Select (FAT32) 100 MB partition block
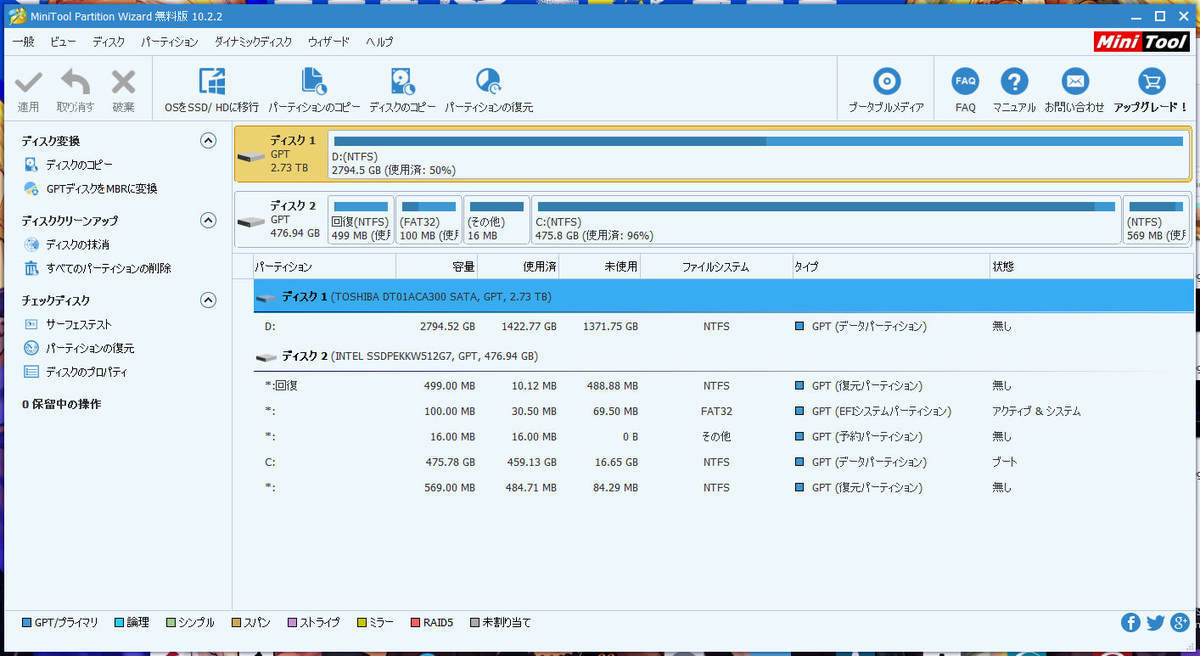Viewport: 1200px width, 656px height. coord(429,219)
